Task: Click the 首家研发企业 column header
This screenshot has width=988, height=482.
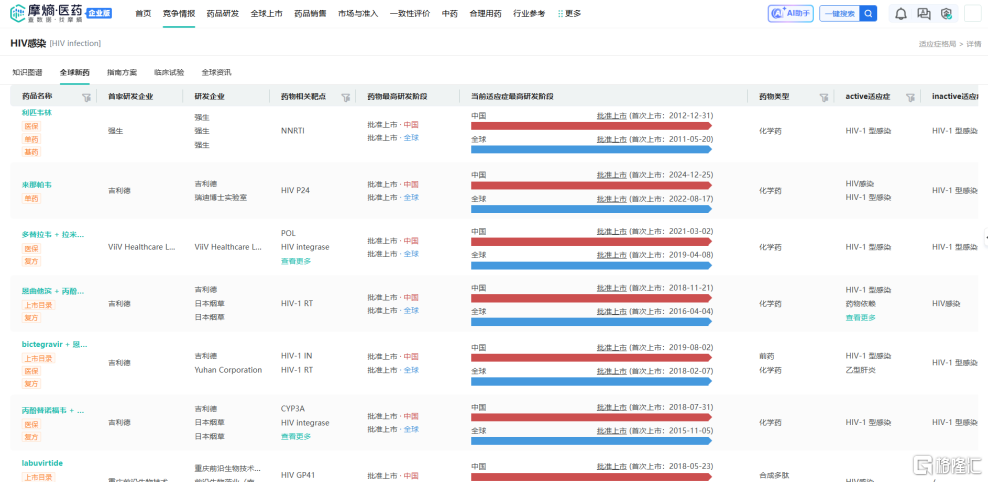Action: pyautogui.click(x=130, y=97)
